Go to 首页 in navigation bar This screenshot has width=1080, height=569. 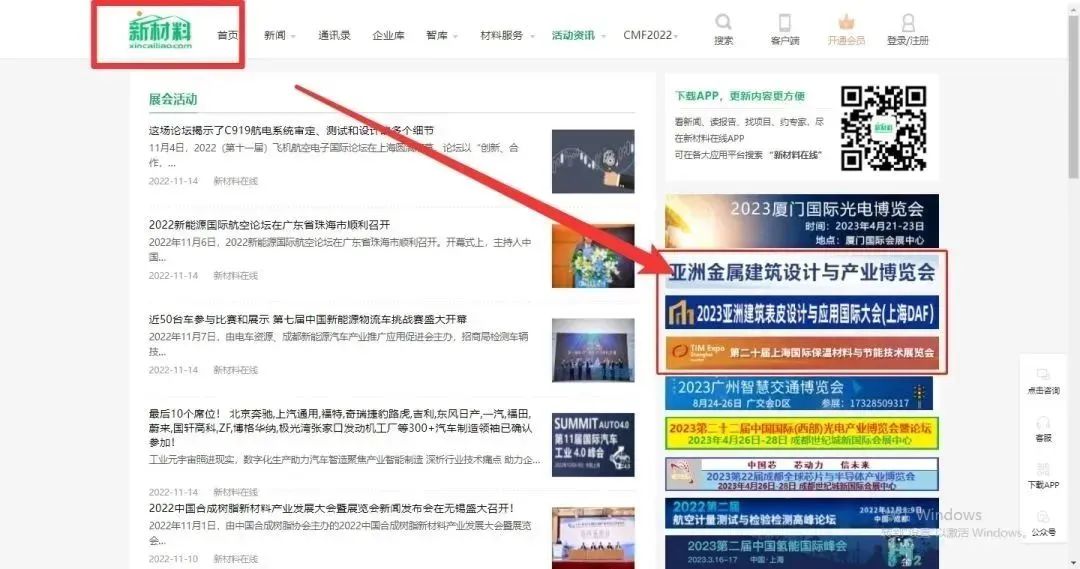point(227,35)
